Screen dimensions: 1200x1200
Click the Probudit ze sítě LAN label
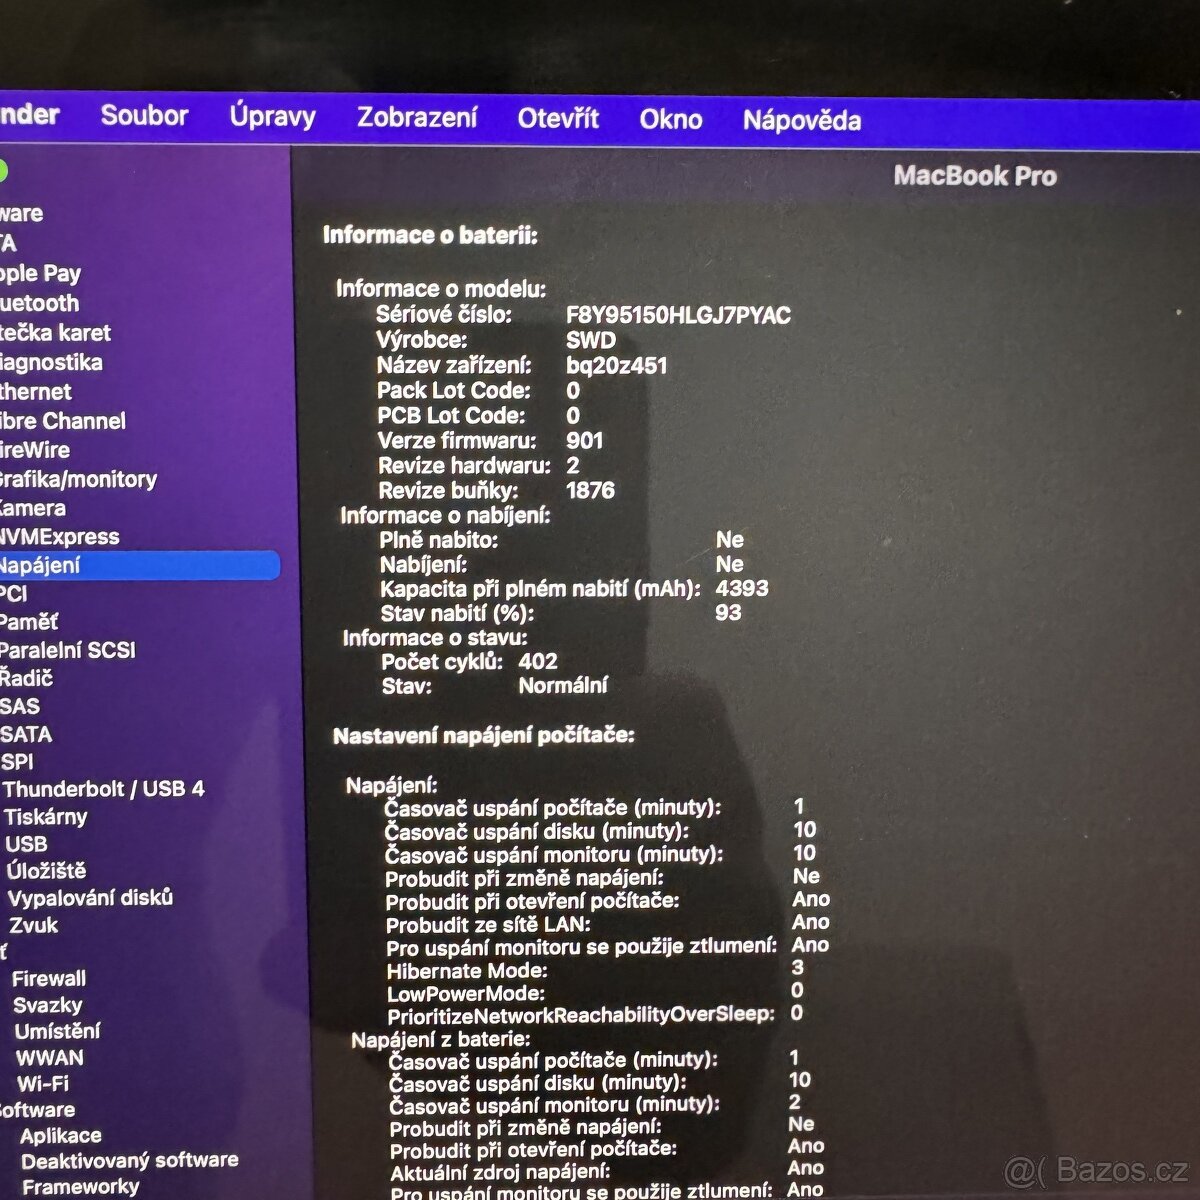(488, 924)
